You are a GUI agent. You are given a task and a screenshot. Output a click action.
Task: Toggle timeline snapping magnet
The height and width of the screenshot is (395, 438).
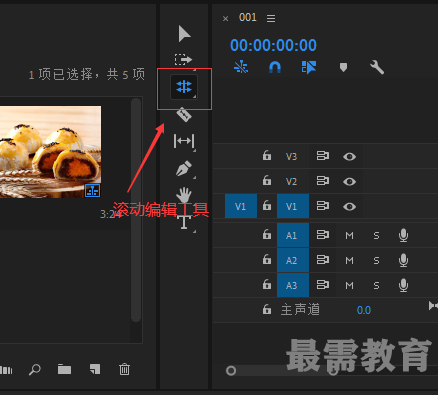coord(275,67)
